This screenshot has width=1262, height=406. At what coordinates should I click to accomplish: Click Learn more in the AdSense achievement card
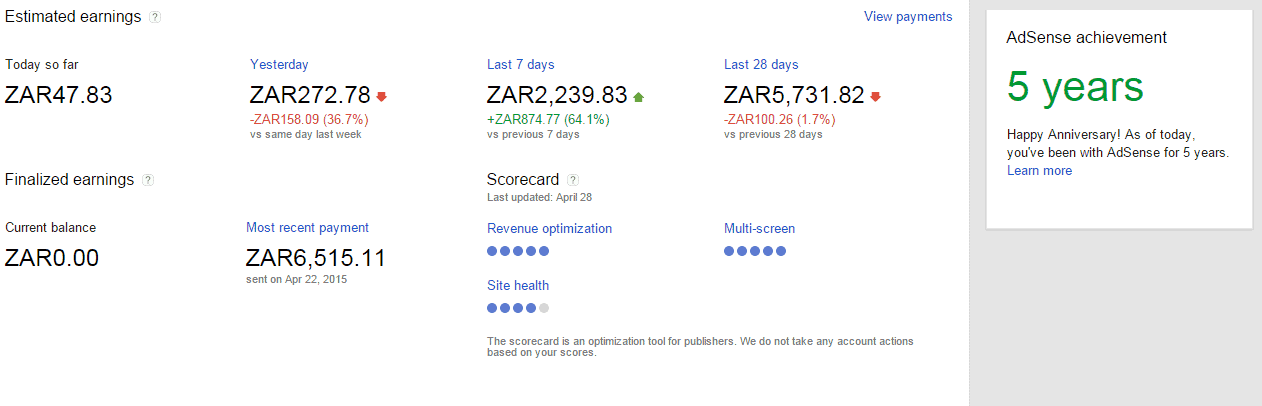tap(1039, 170)
